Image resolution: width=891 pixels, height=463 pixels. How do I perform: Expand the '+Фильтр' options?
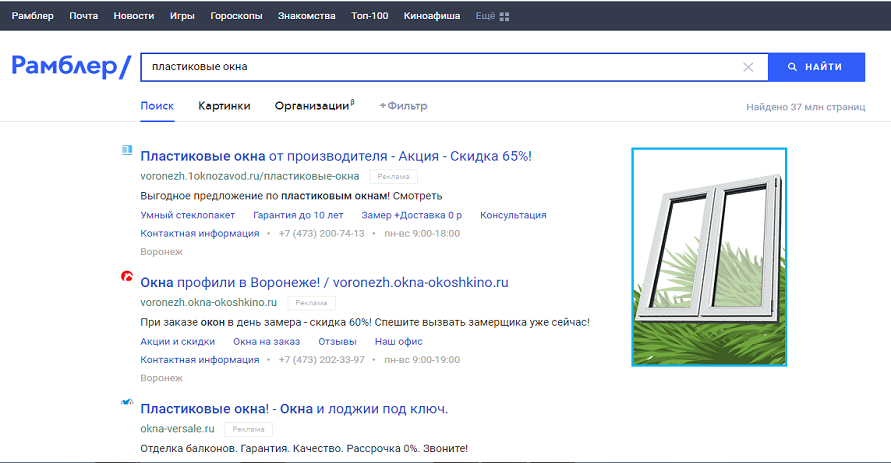coord(403,106)
